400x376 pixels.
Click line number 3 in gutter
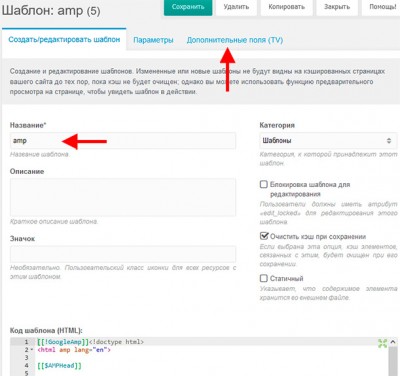coord(26,358)
